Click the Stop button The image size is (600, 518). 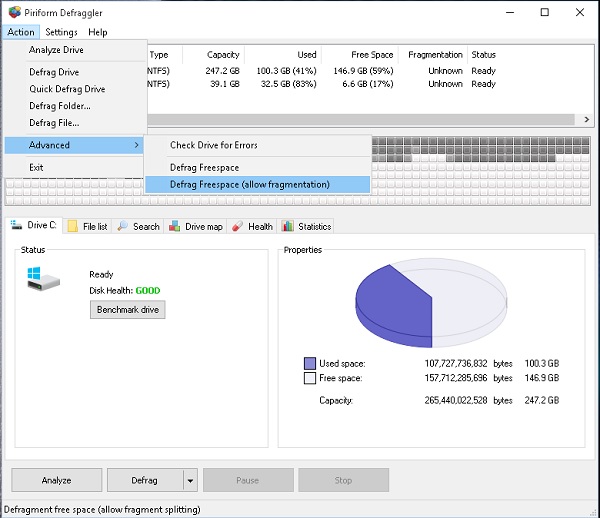[344, 480]
